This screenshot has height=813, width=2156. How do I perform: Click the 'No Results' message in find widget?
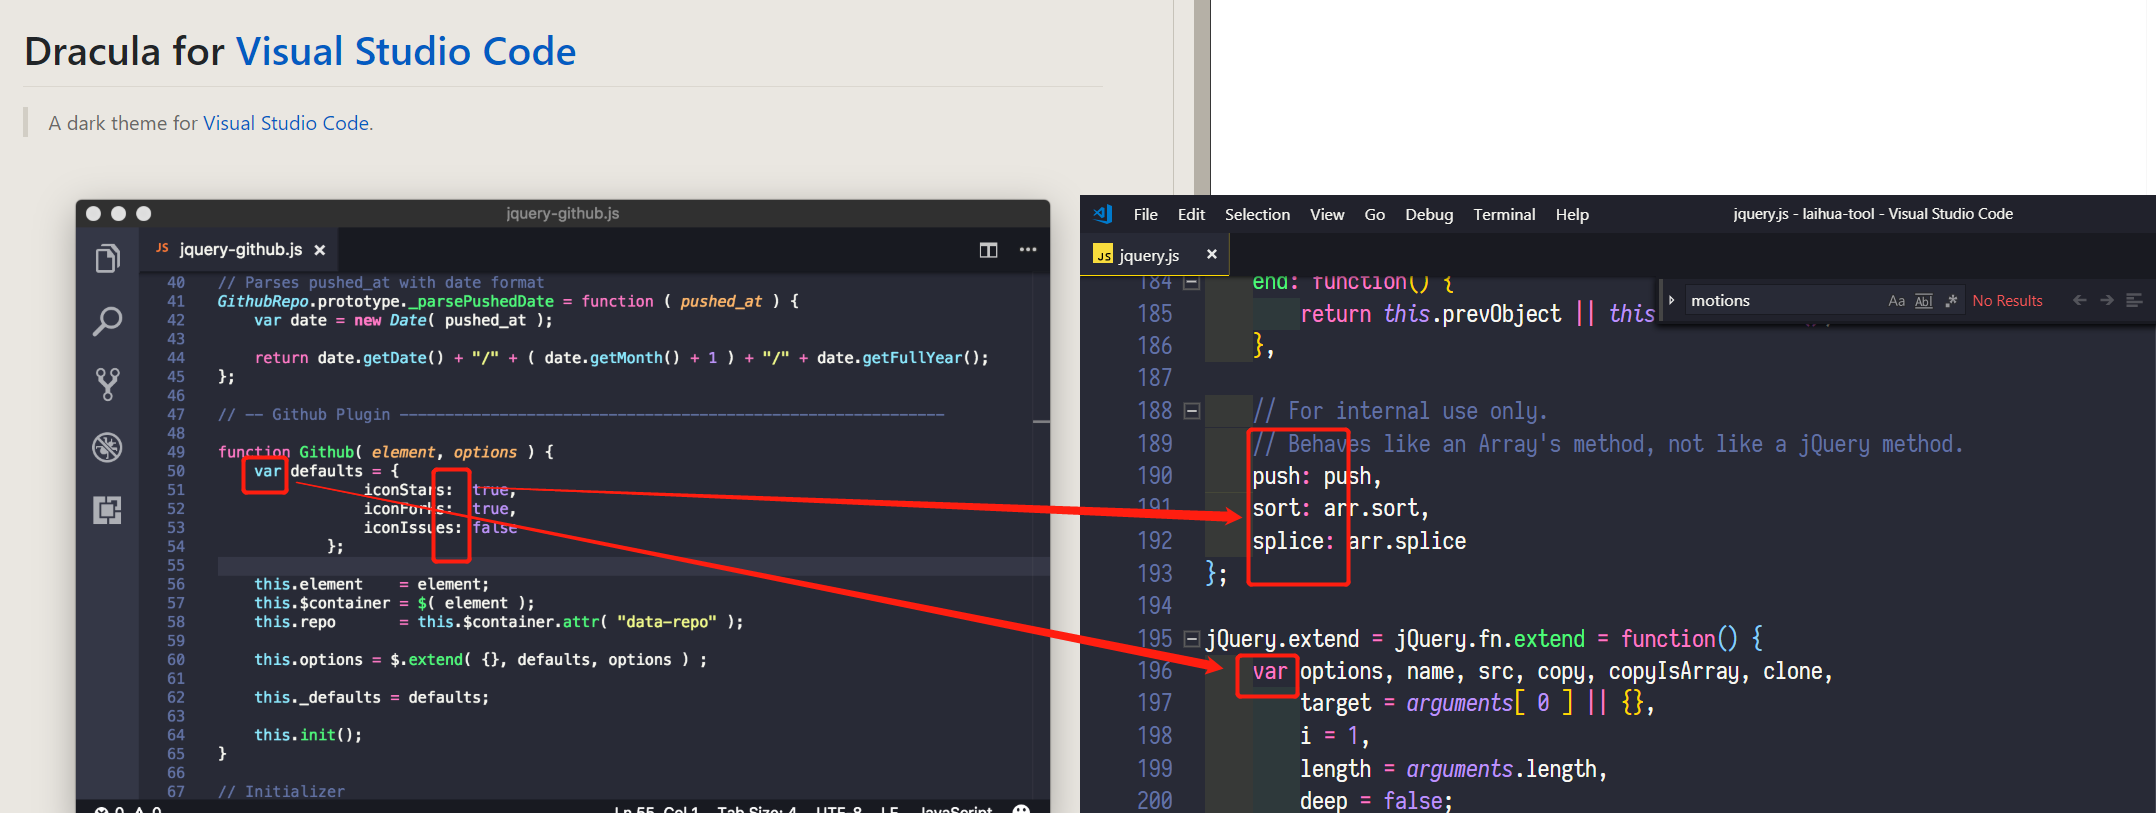2007,301
